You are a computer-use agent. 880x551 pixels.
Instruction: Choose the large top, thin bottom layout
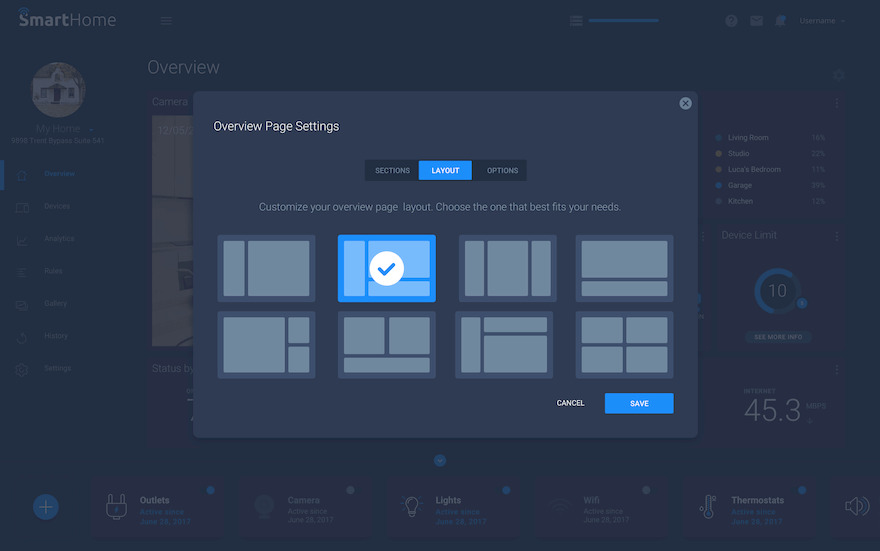point(624,268)
